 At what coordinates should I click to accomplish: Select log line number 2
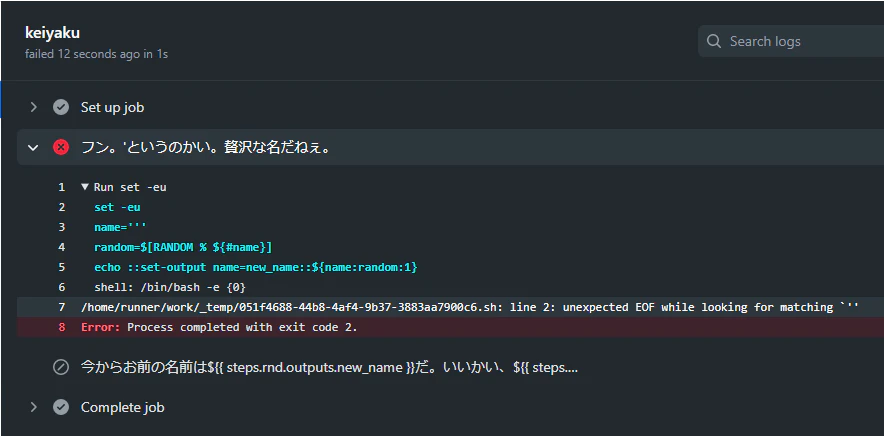point(61,207)
